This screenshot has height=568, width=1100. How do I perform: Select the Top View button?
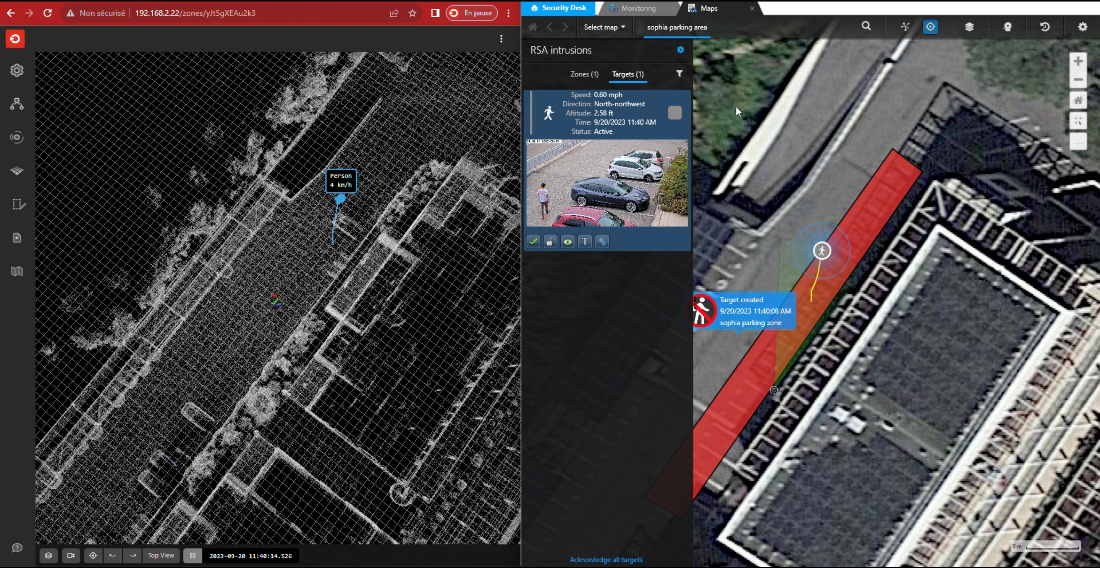pyautogui.click(x=161, y=555)
